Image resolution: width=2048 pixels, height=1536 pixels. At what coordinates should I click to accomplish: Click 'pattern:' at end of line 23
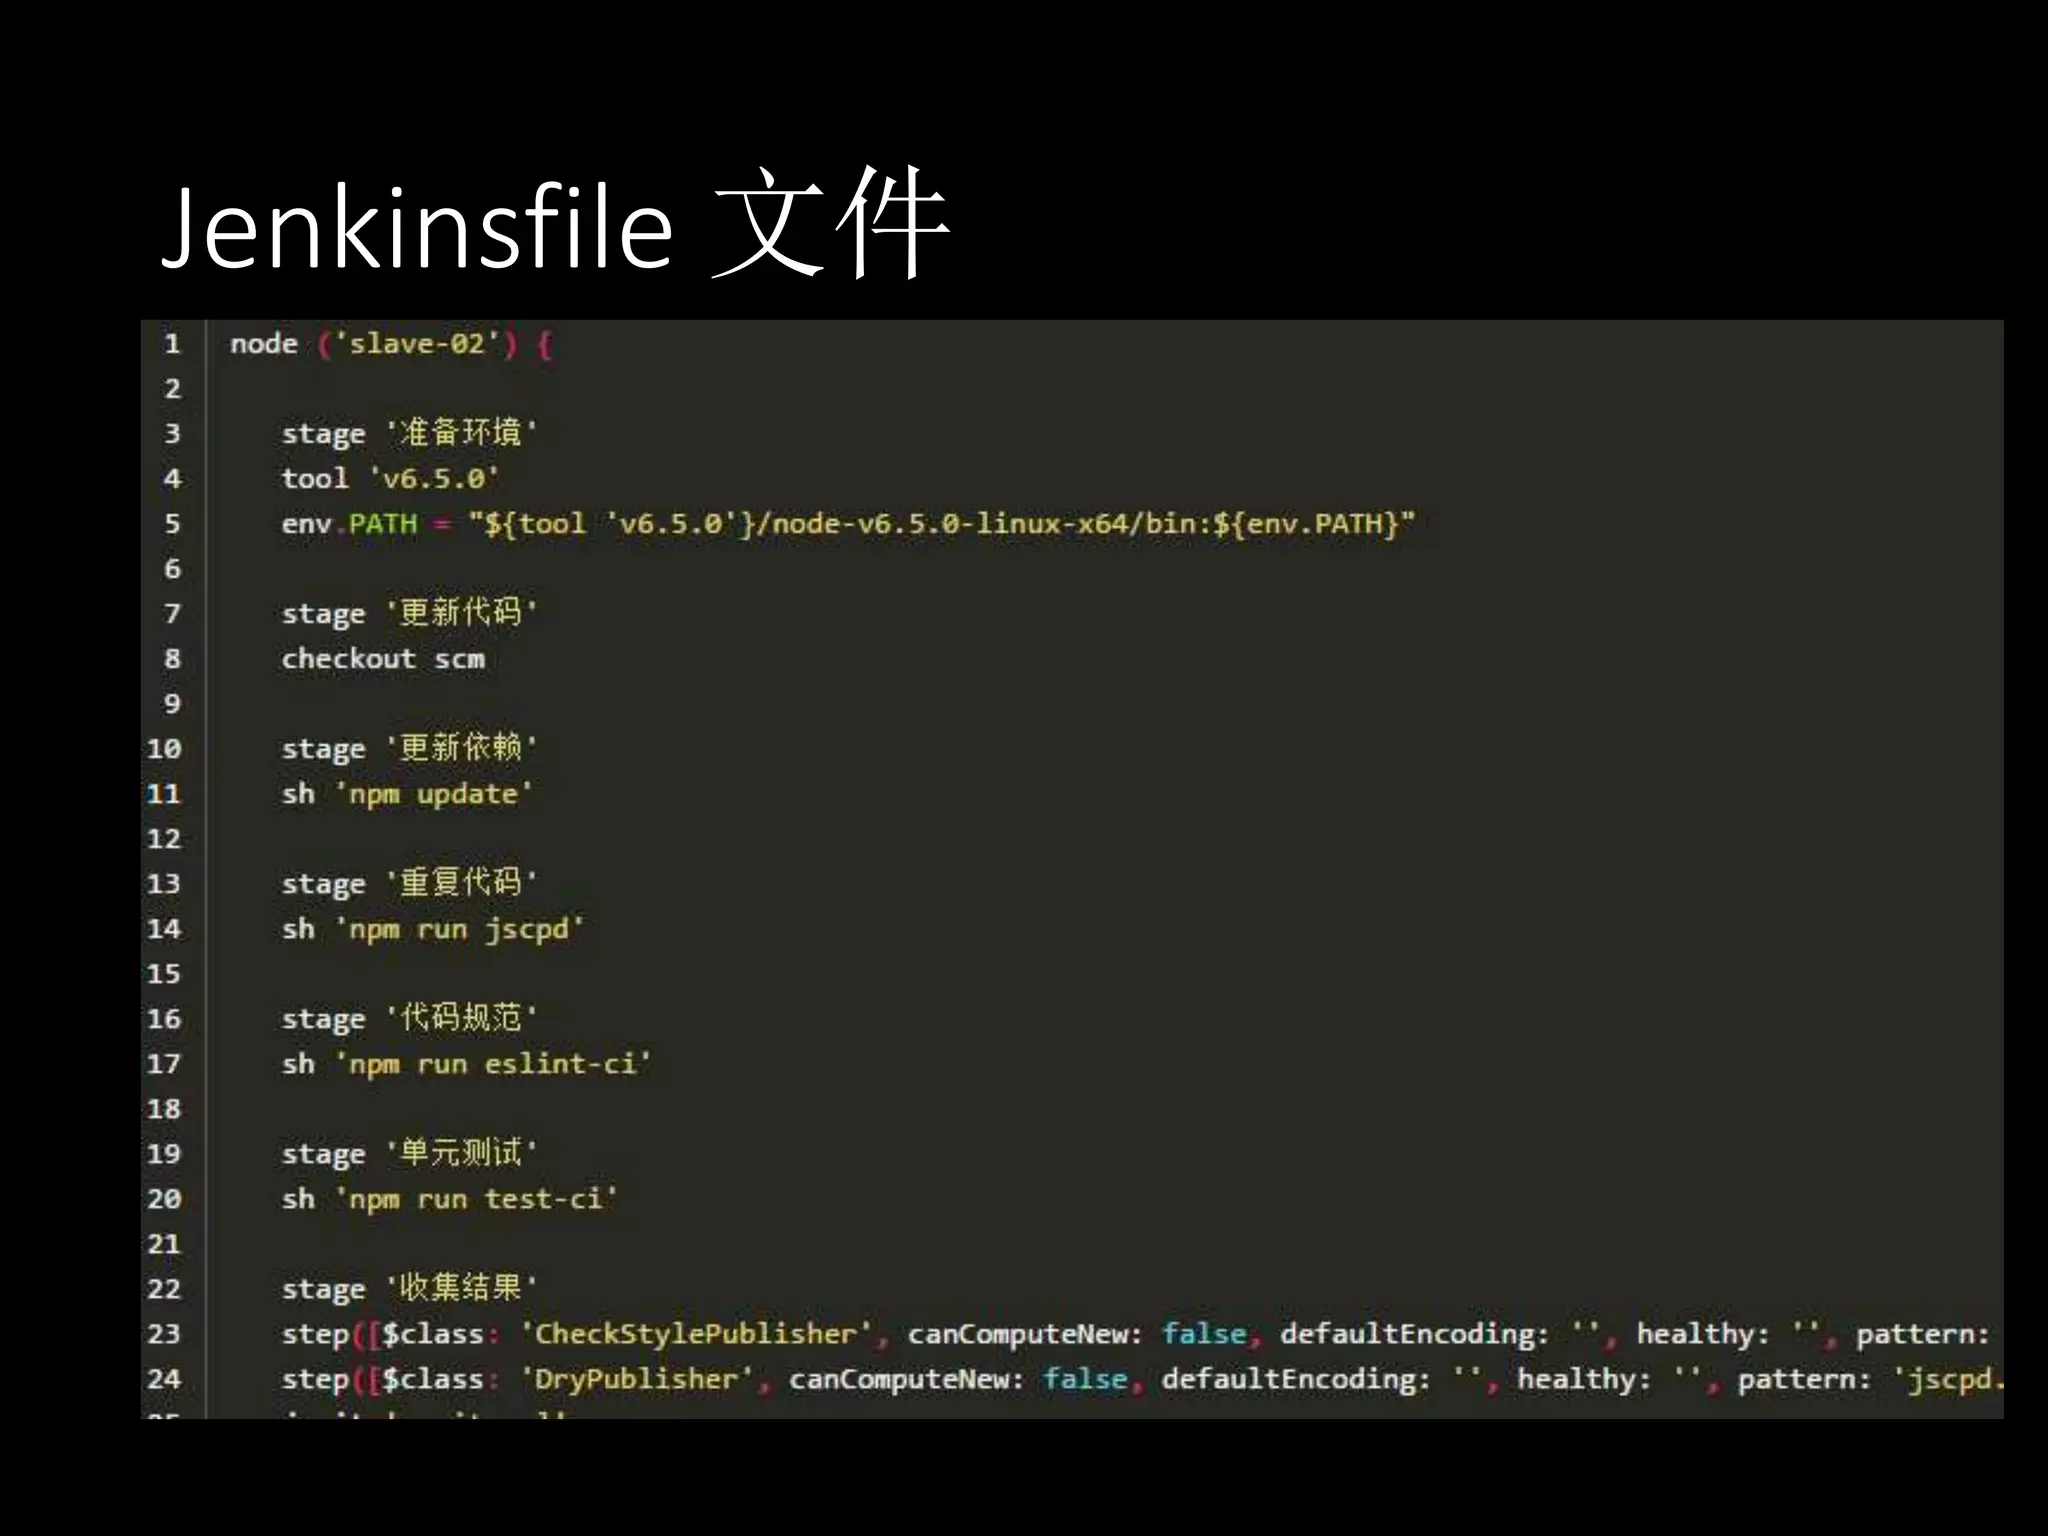[1922, 1334]
